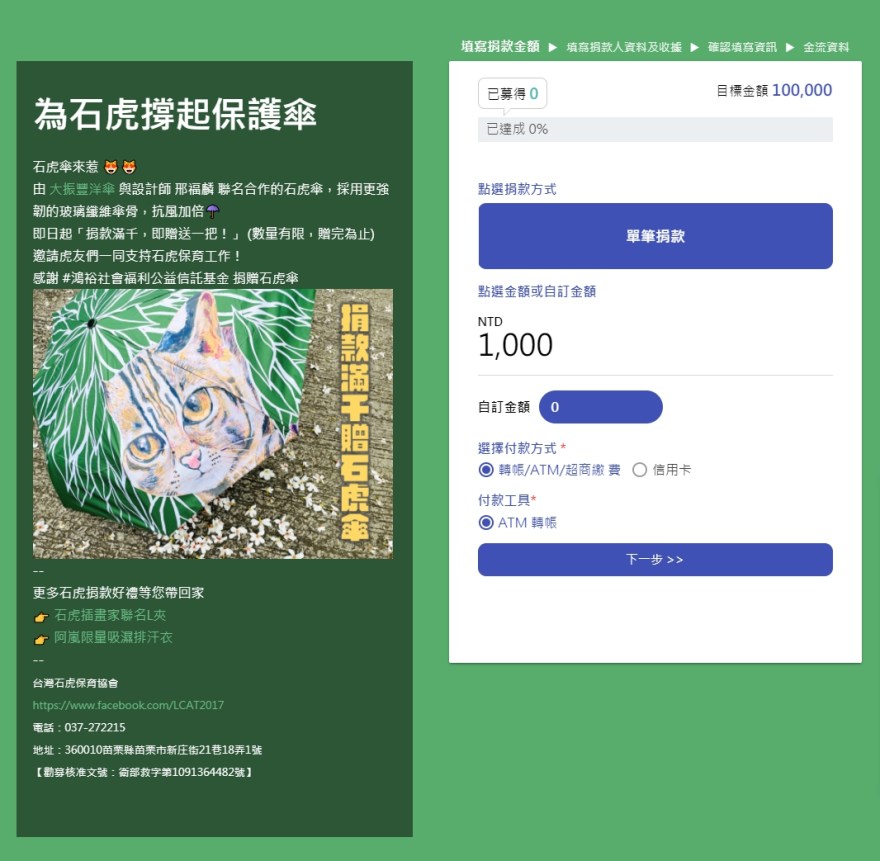Click the 自訂金額 input field
The width and height of the screenshot is (880, 861).
pyautogui.click(x=601, y=407)
